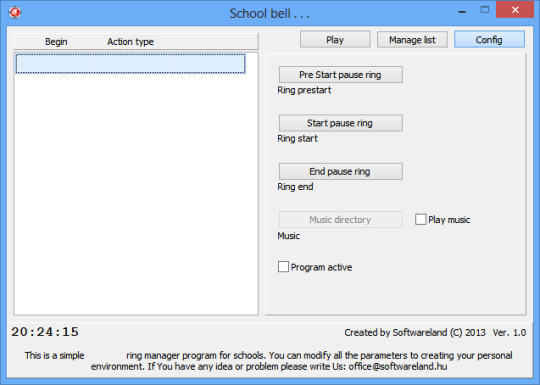Screen dimensions: 540x385
Task: Click the Ring prestart label
Action: (x=304, y=90)
